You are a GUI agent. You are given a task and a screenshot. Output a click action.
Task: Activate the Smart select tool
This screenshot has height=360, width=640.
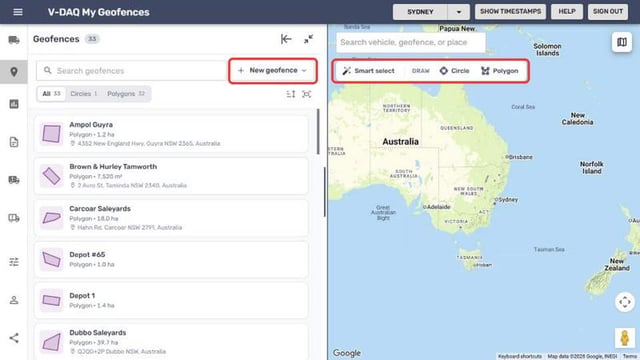coord(368,71)
